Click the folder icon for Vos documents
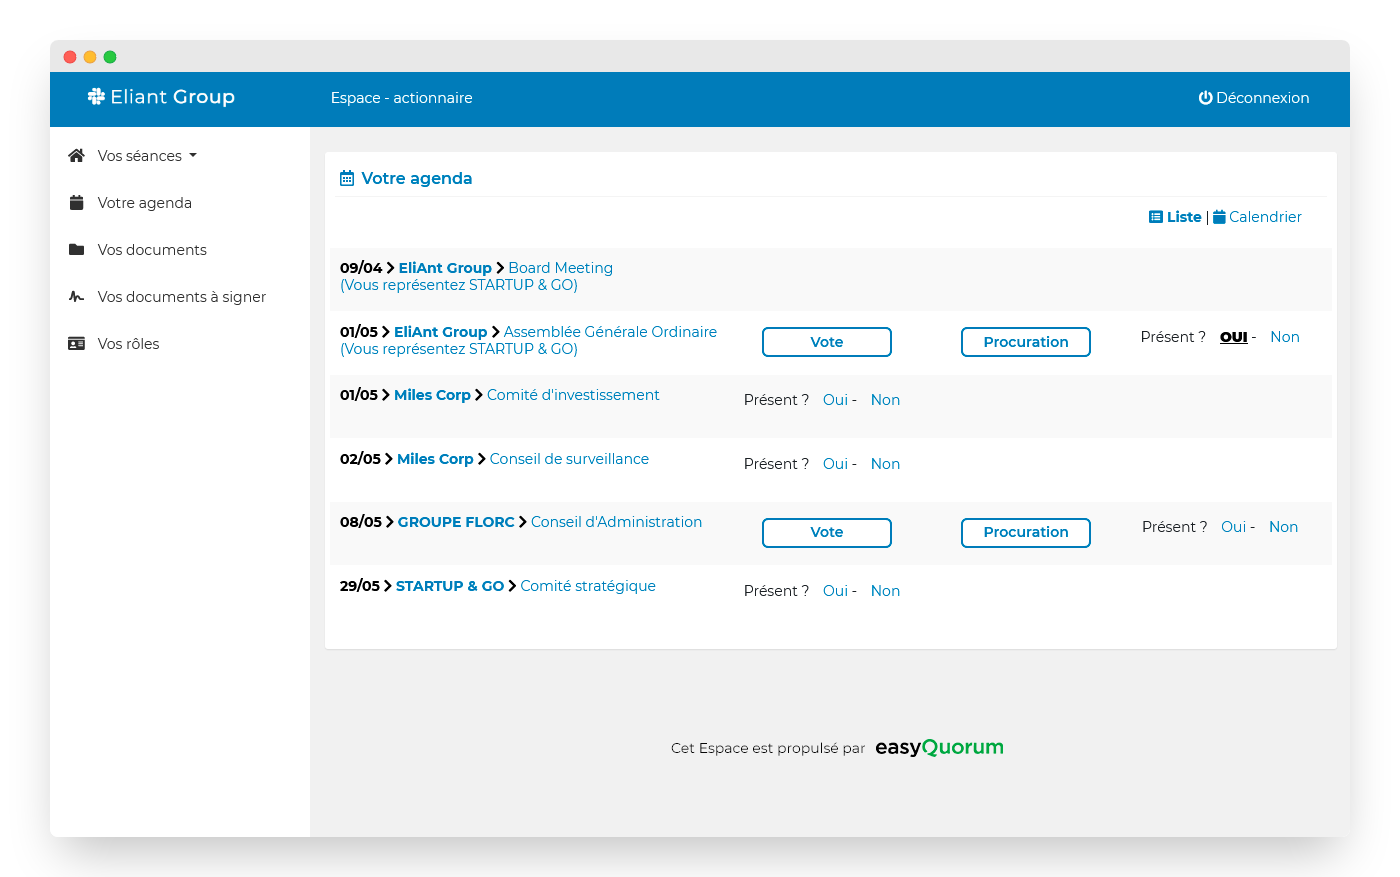This screenshot has width=1400, height=877. coord(76,250)
